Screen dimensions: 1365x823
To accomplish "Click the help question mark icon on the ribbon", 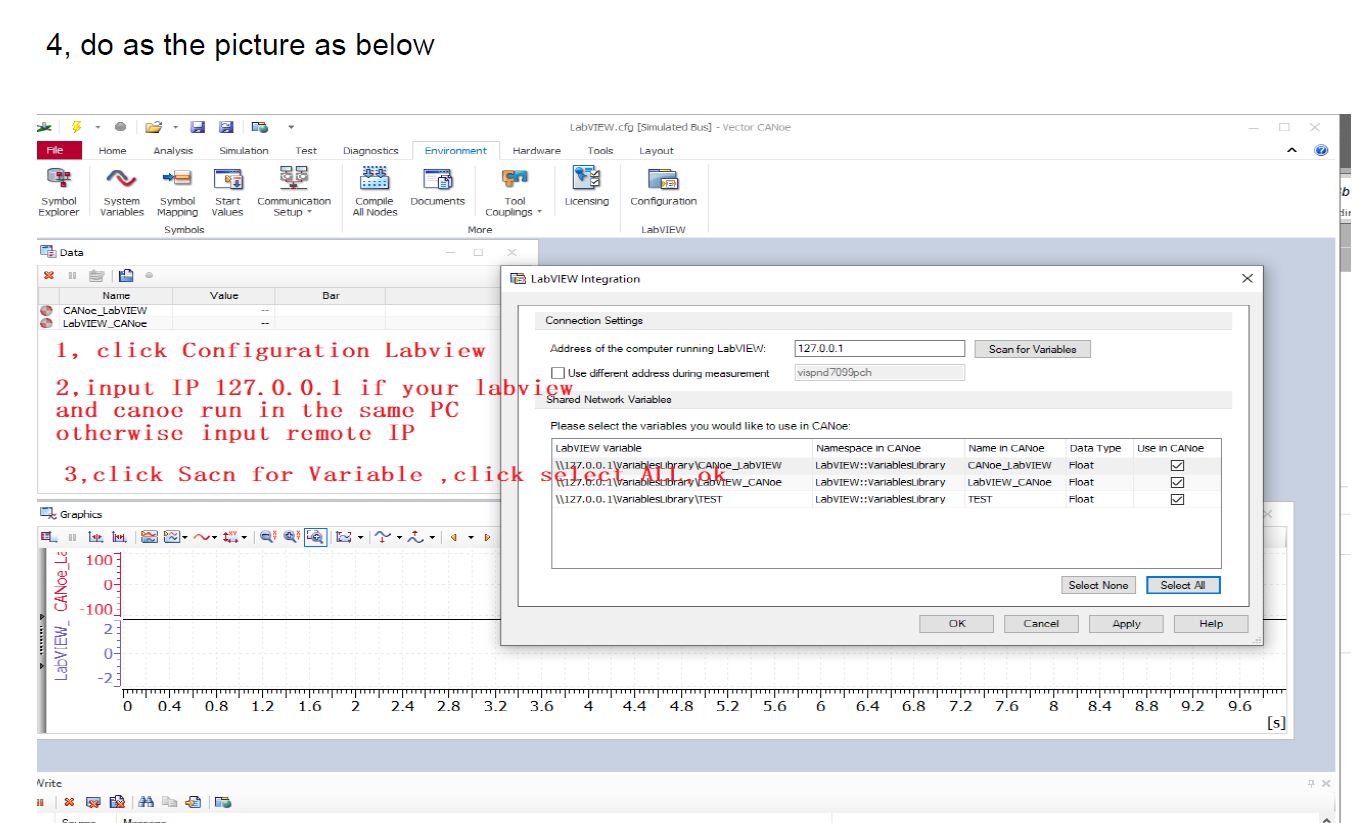I will (1321, 150).
